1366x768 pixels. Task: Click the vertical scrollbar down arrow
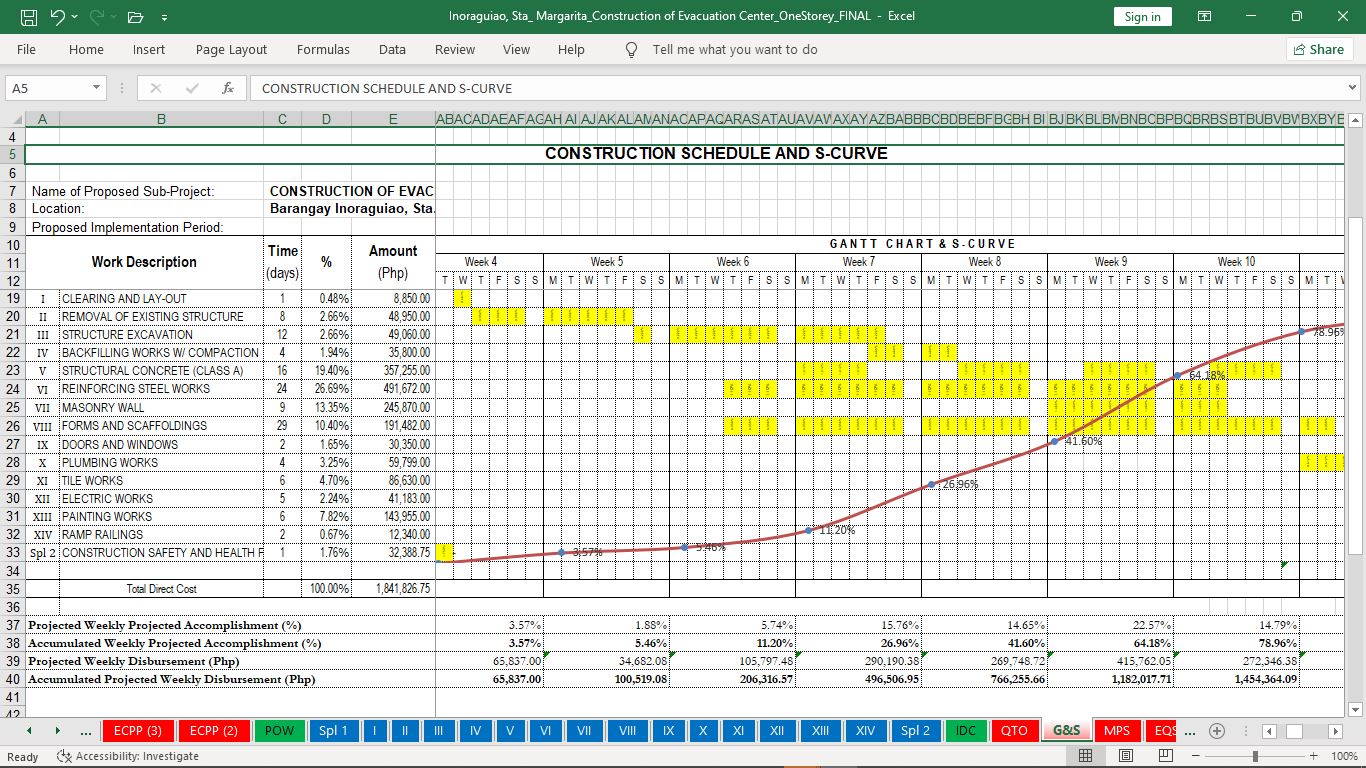point(1356,709)
